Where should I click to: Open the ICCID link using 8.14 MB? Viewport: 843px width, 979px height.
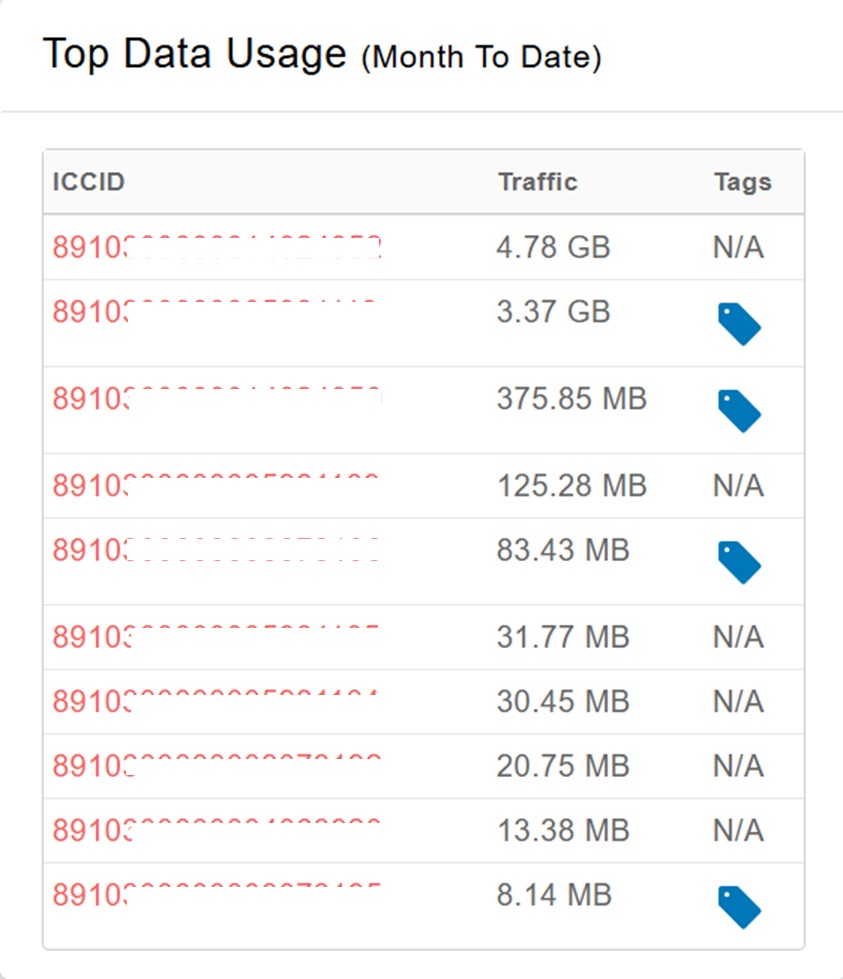pyautogui.click(x=216, y=895)
